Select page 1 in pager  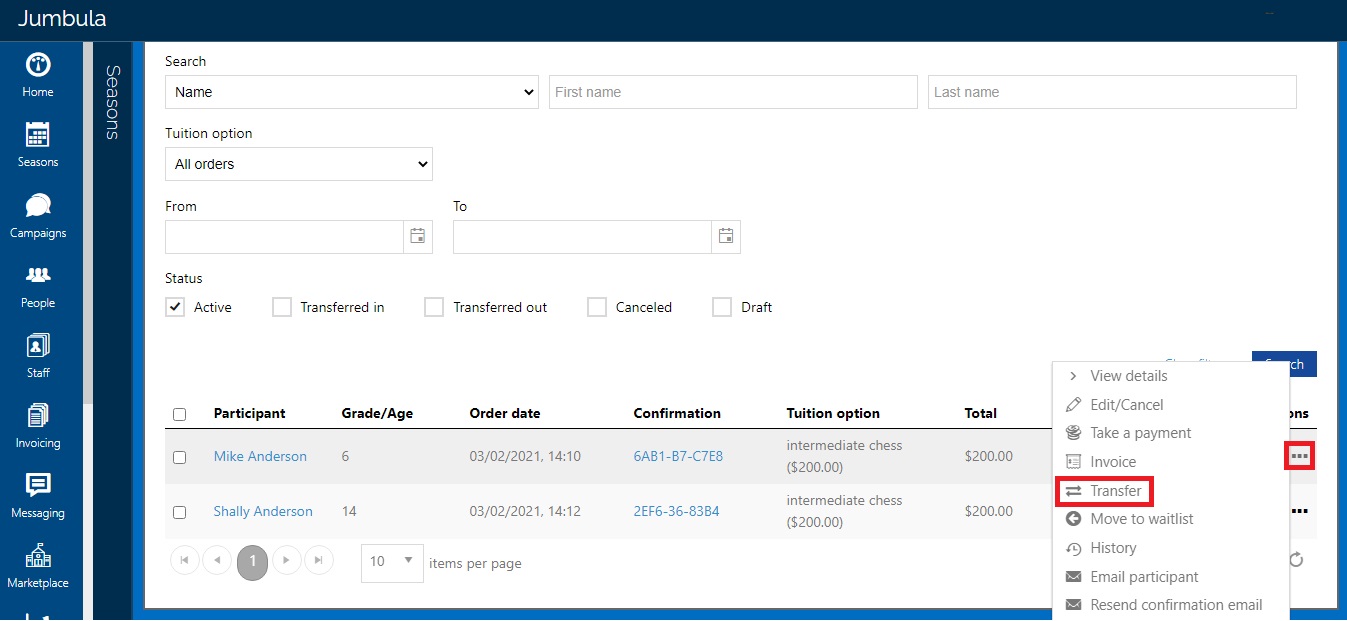click(x=252, y=562)
